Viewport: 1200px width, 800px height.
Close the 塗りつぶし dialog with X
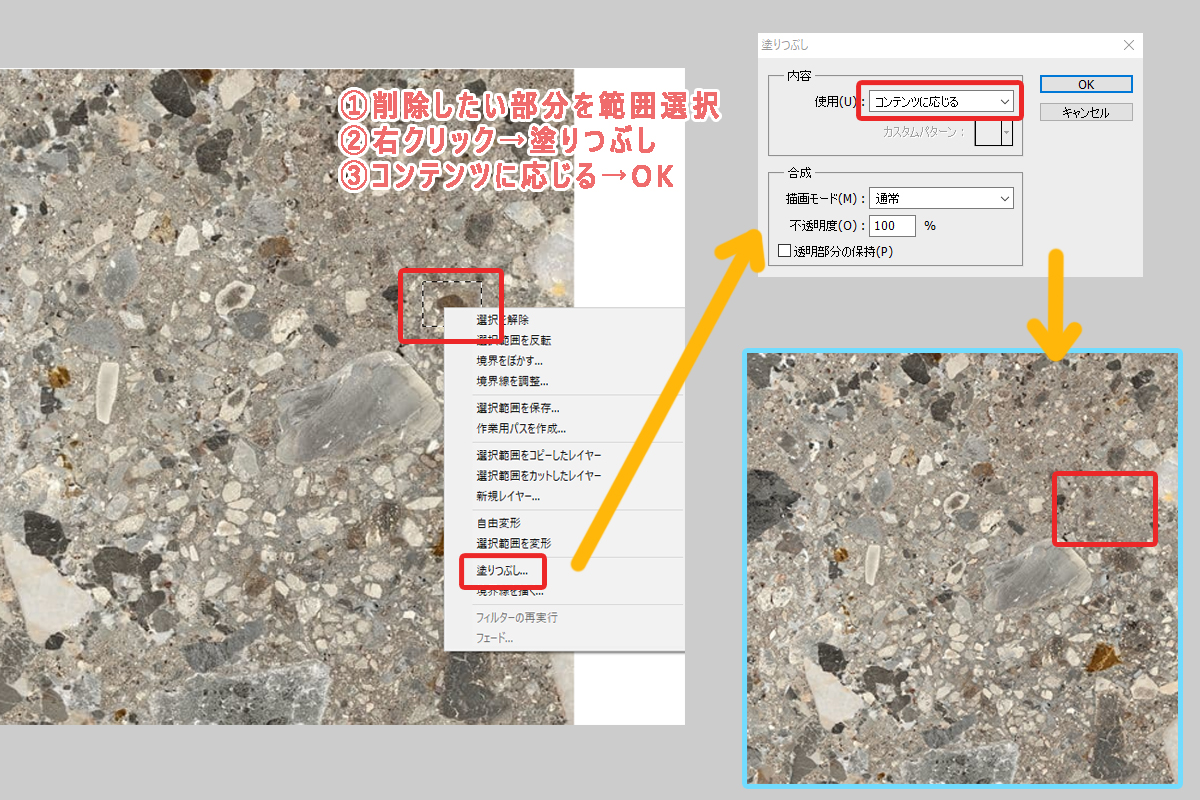(1128, 45)
